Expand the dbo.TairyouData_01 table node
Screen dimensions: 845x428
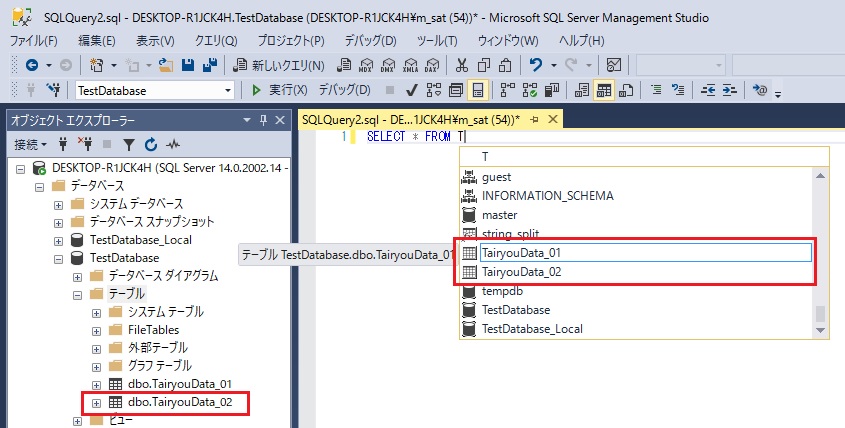pos(96,385)
